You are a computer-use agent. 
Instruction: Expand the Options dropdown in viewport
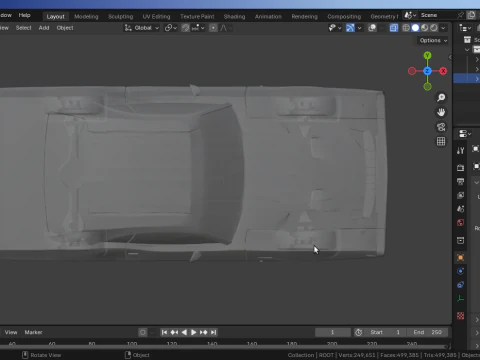(433, 40)
